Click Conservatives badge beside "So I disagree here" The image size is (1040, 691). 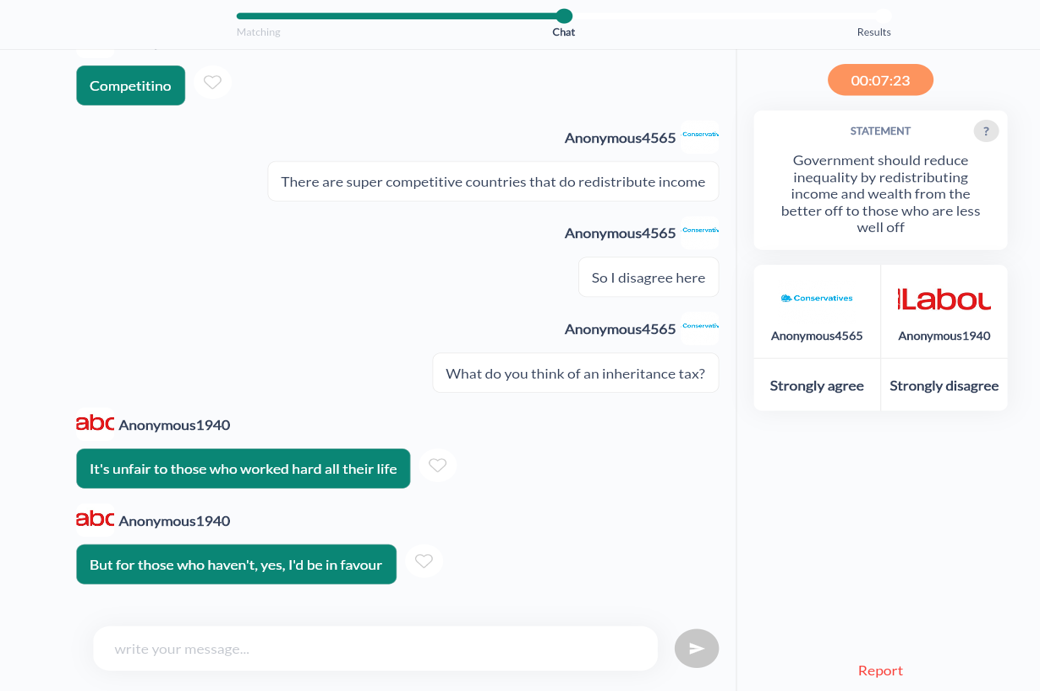[x=700, y=231]
